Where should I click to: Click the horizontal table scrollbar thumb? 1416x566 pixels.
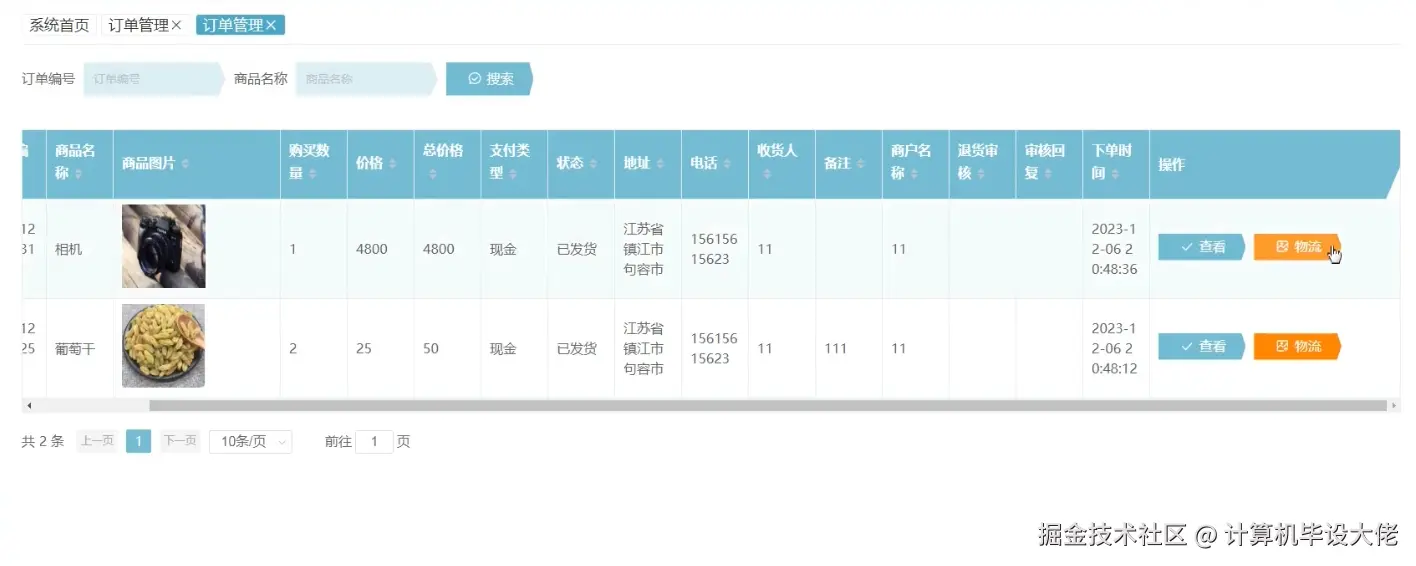768,406
